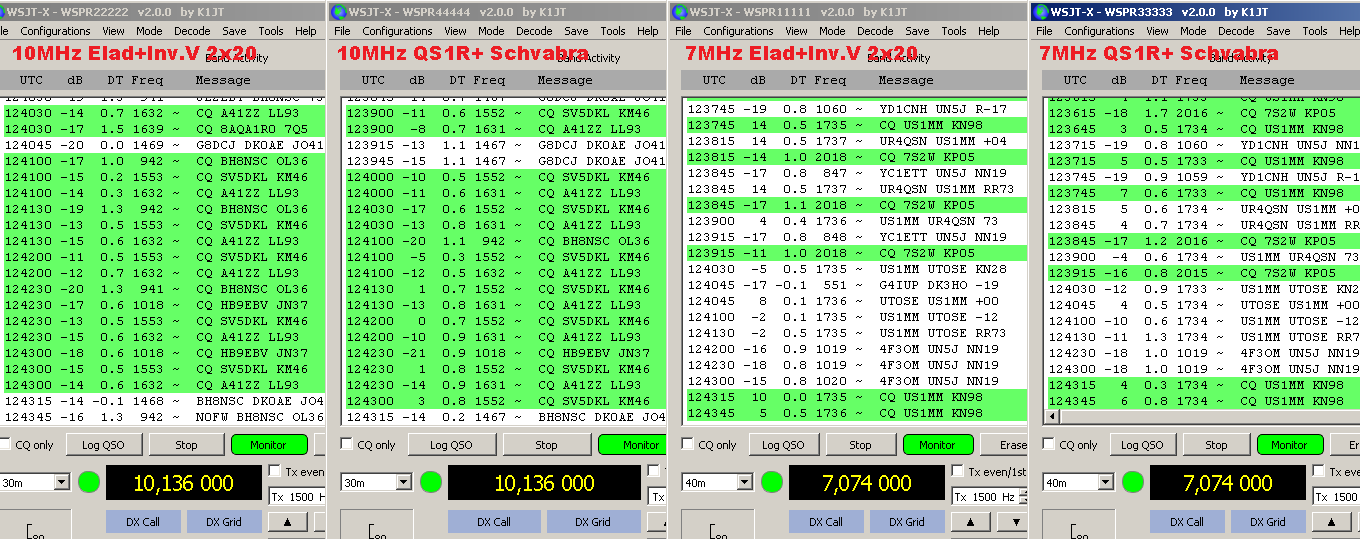Click the WSJT-X app icon in WSPR44444 title bar
This screenshot has height=539, width=1360.
[x=341, y=12]
